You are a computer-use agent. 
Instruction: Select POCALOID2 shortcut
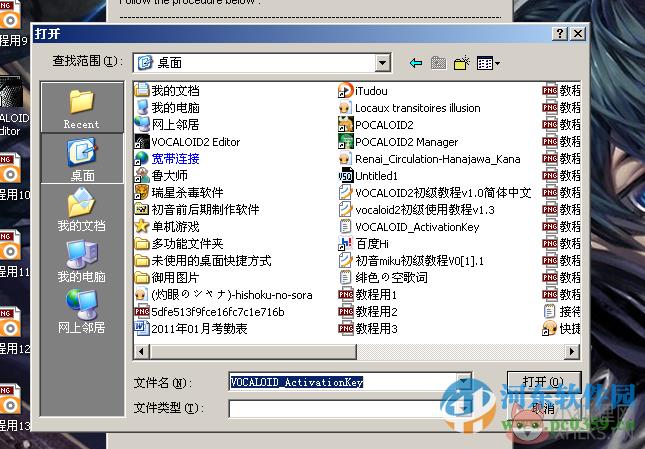(376, 125)
